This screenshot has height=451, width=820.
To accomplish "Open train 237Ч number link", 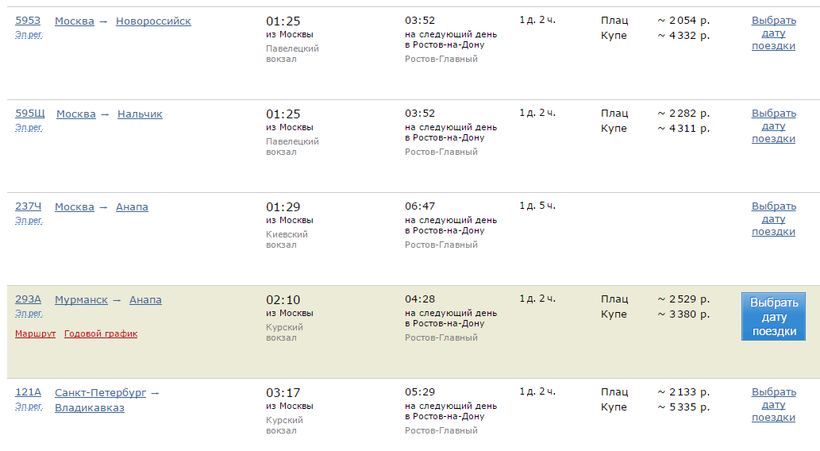I will (x=28, y=207).
